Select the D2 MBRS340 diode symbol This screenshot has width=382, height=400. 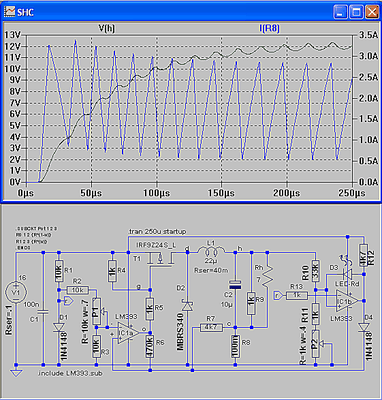[188, 306]
